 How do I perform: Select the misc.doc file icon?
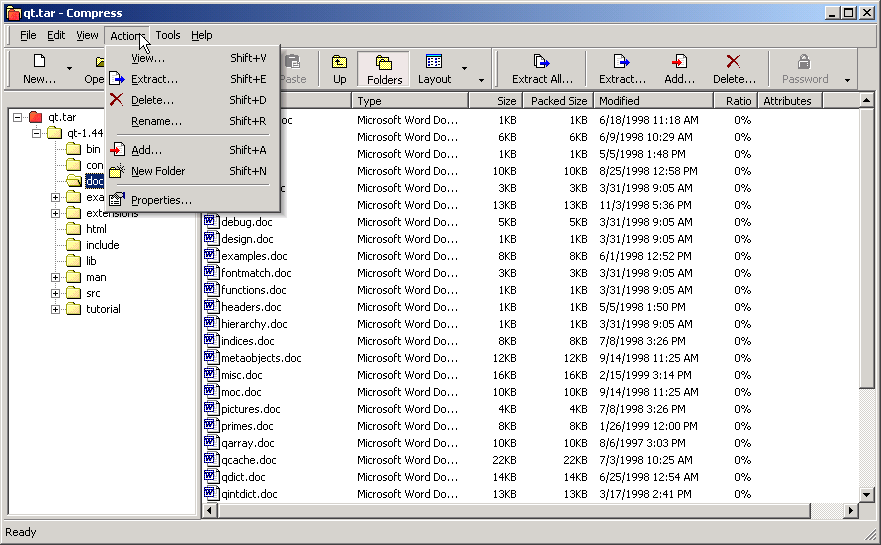click(211, 374)
